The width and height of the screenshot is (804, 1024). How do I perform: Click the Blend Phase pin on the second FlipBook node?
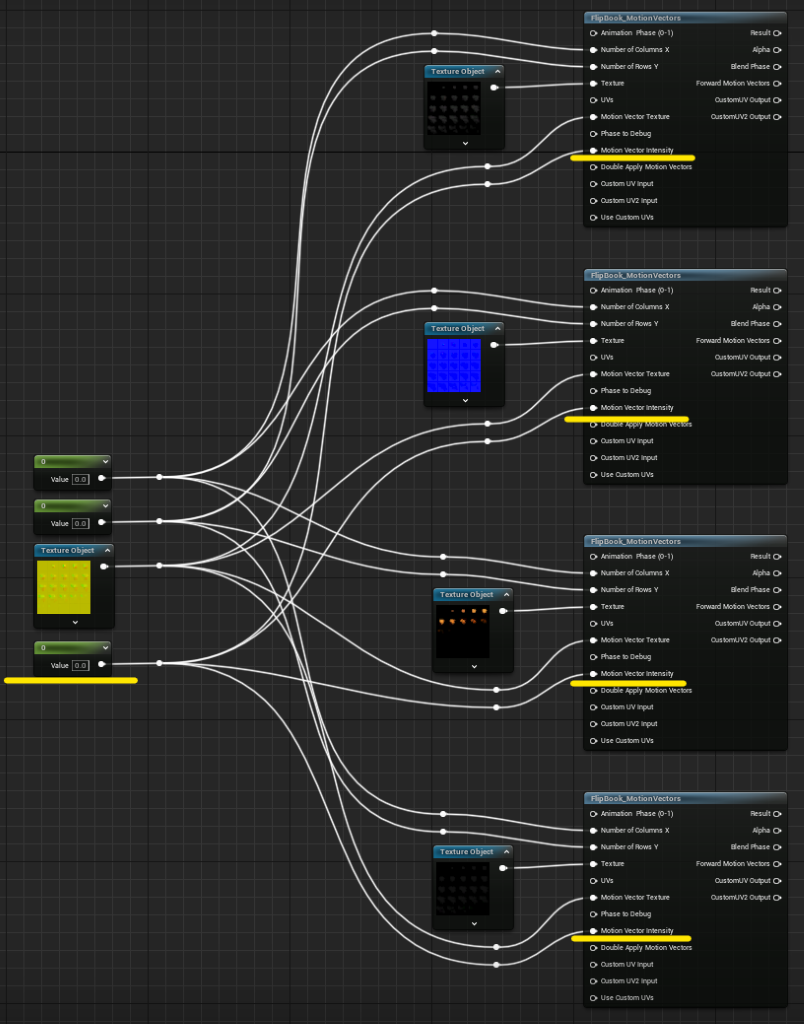777,324
